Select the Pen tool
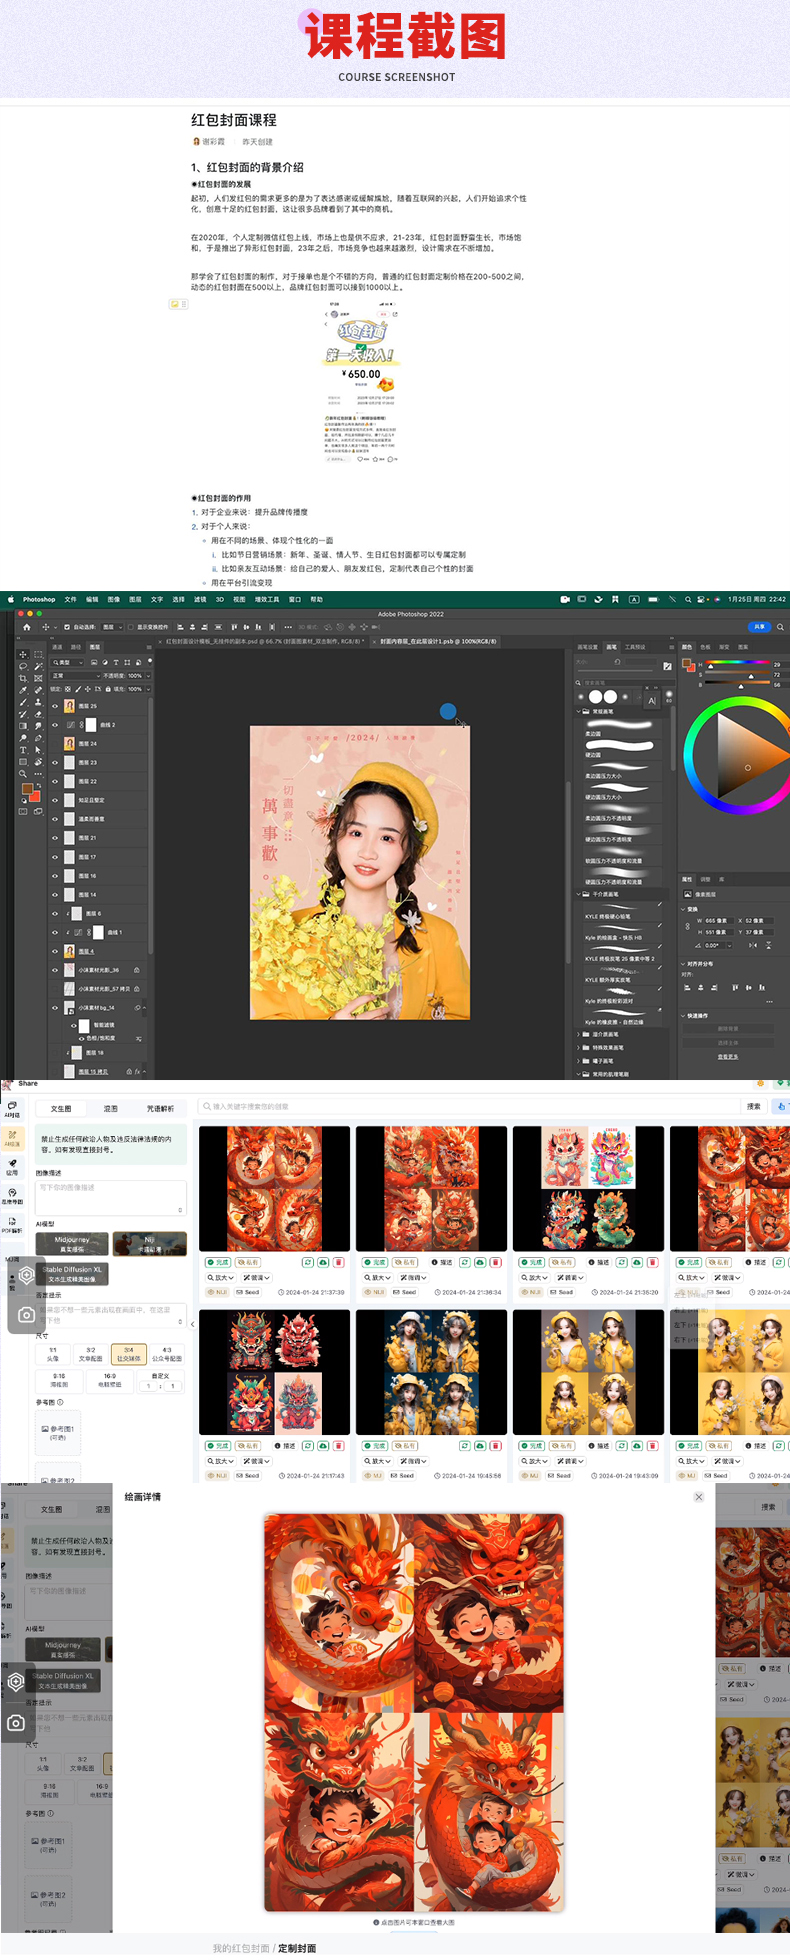The image size is (790, 1960). click(38, 738)
